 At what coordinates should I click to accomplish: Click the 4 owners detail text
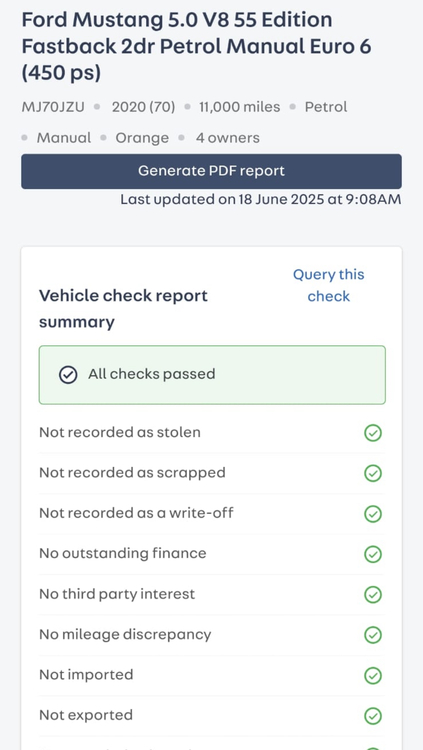(x=227, y=138)
